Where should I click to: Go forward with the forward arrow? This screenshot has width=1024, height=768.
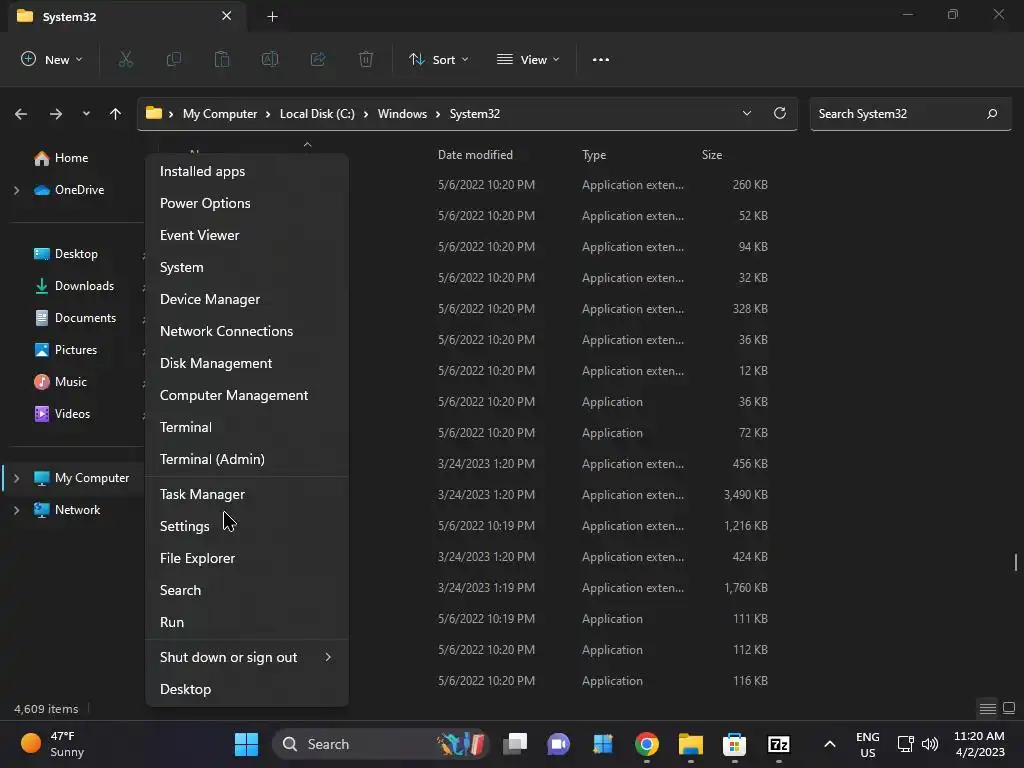coord(56,114)
